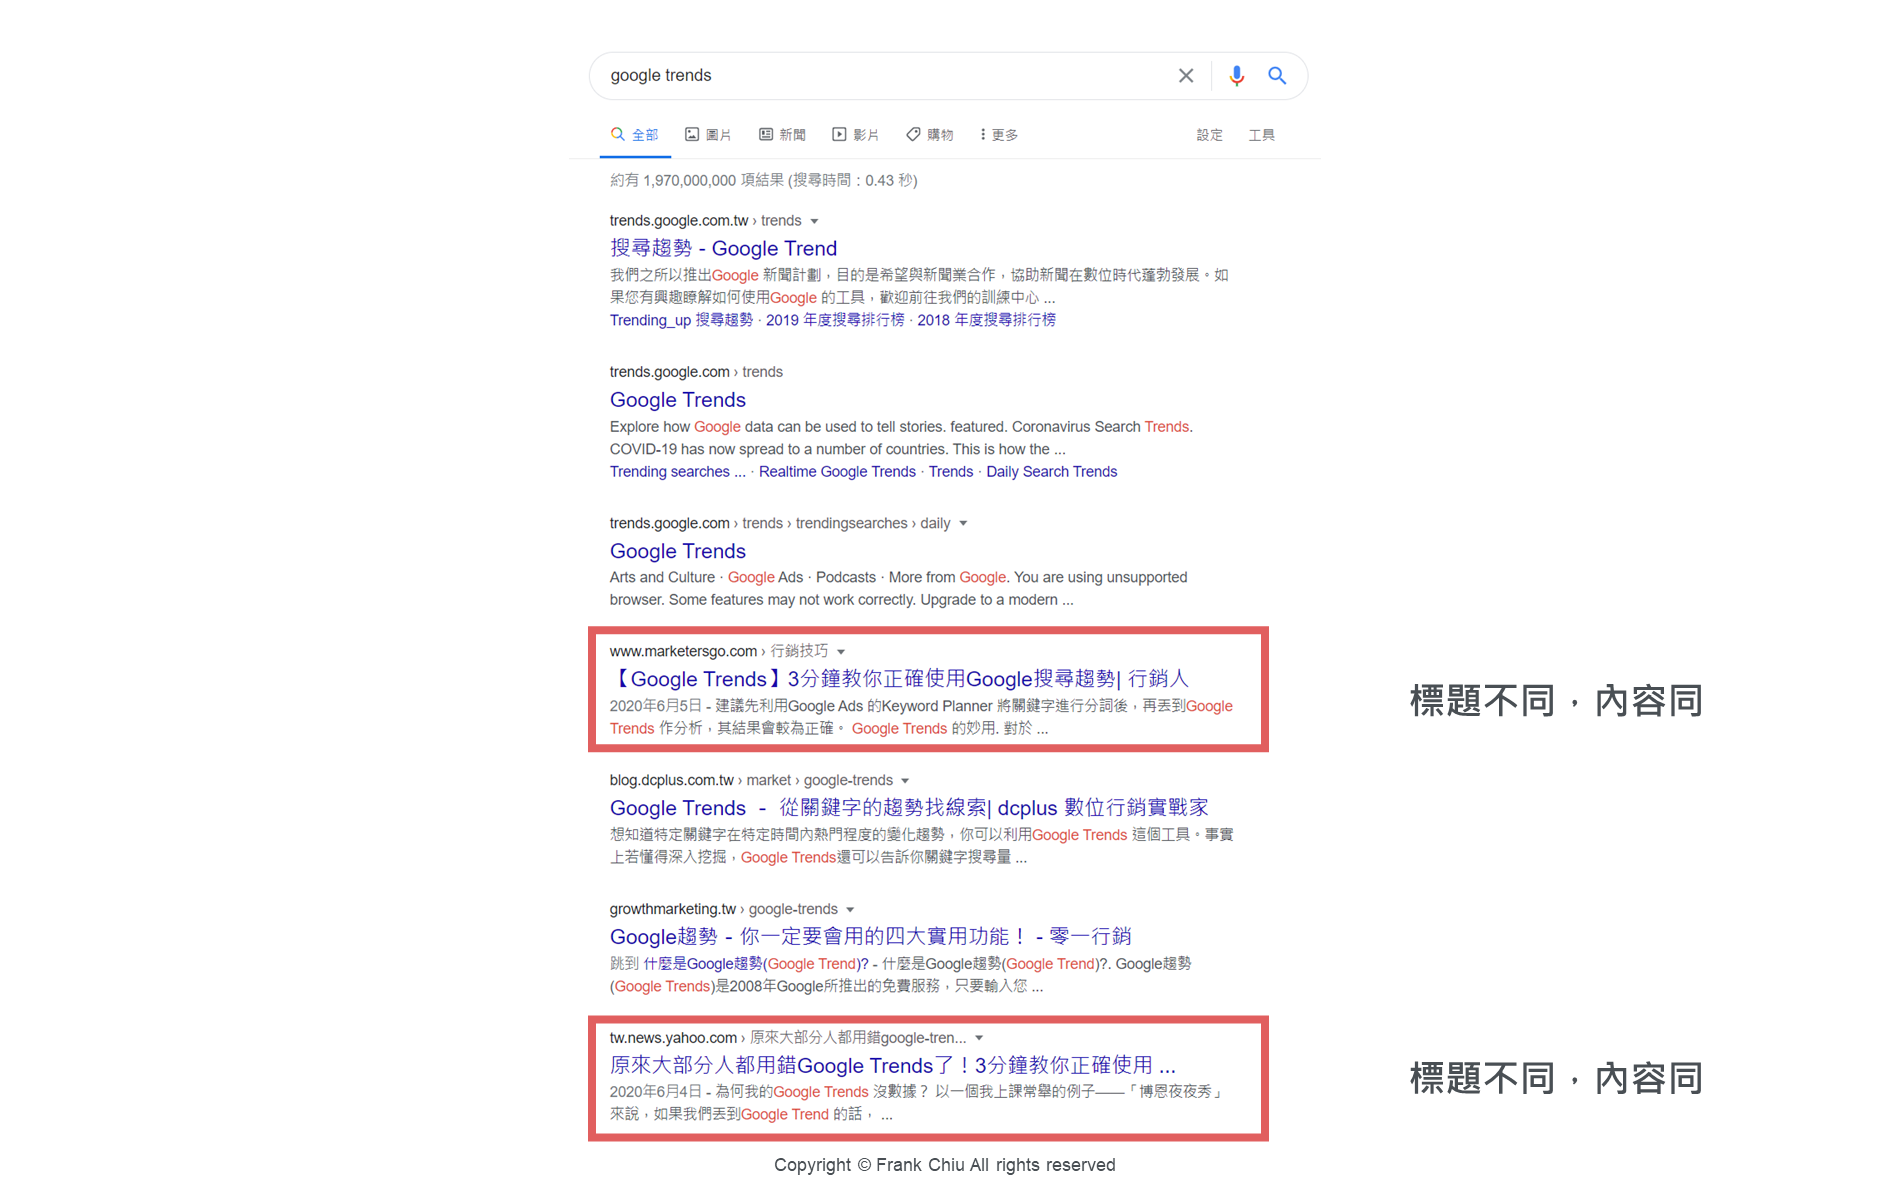
Task: Open the dcplus 數位行銷實戰家 result title
Action: [908, 808]
